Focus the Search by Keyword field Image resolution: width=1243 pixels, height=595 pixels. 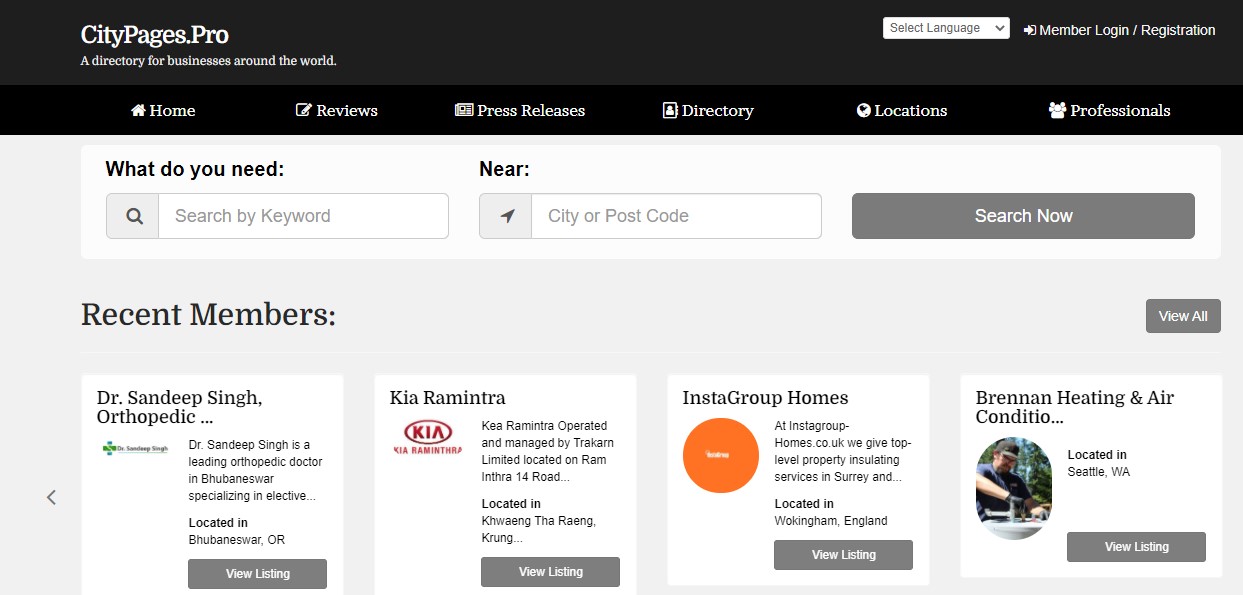(x=303, y=216)
